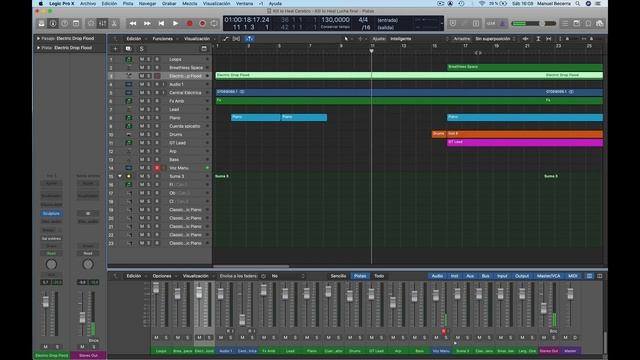Open the cloud browser icon at far right

pos(600,24)
